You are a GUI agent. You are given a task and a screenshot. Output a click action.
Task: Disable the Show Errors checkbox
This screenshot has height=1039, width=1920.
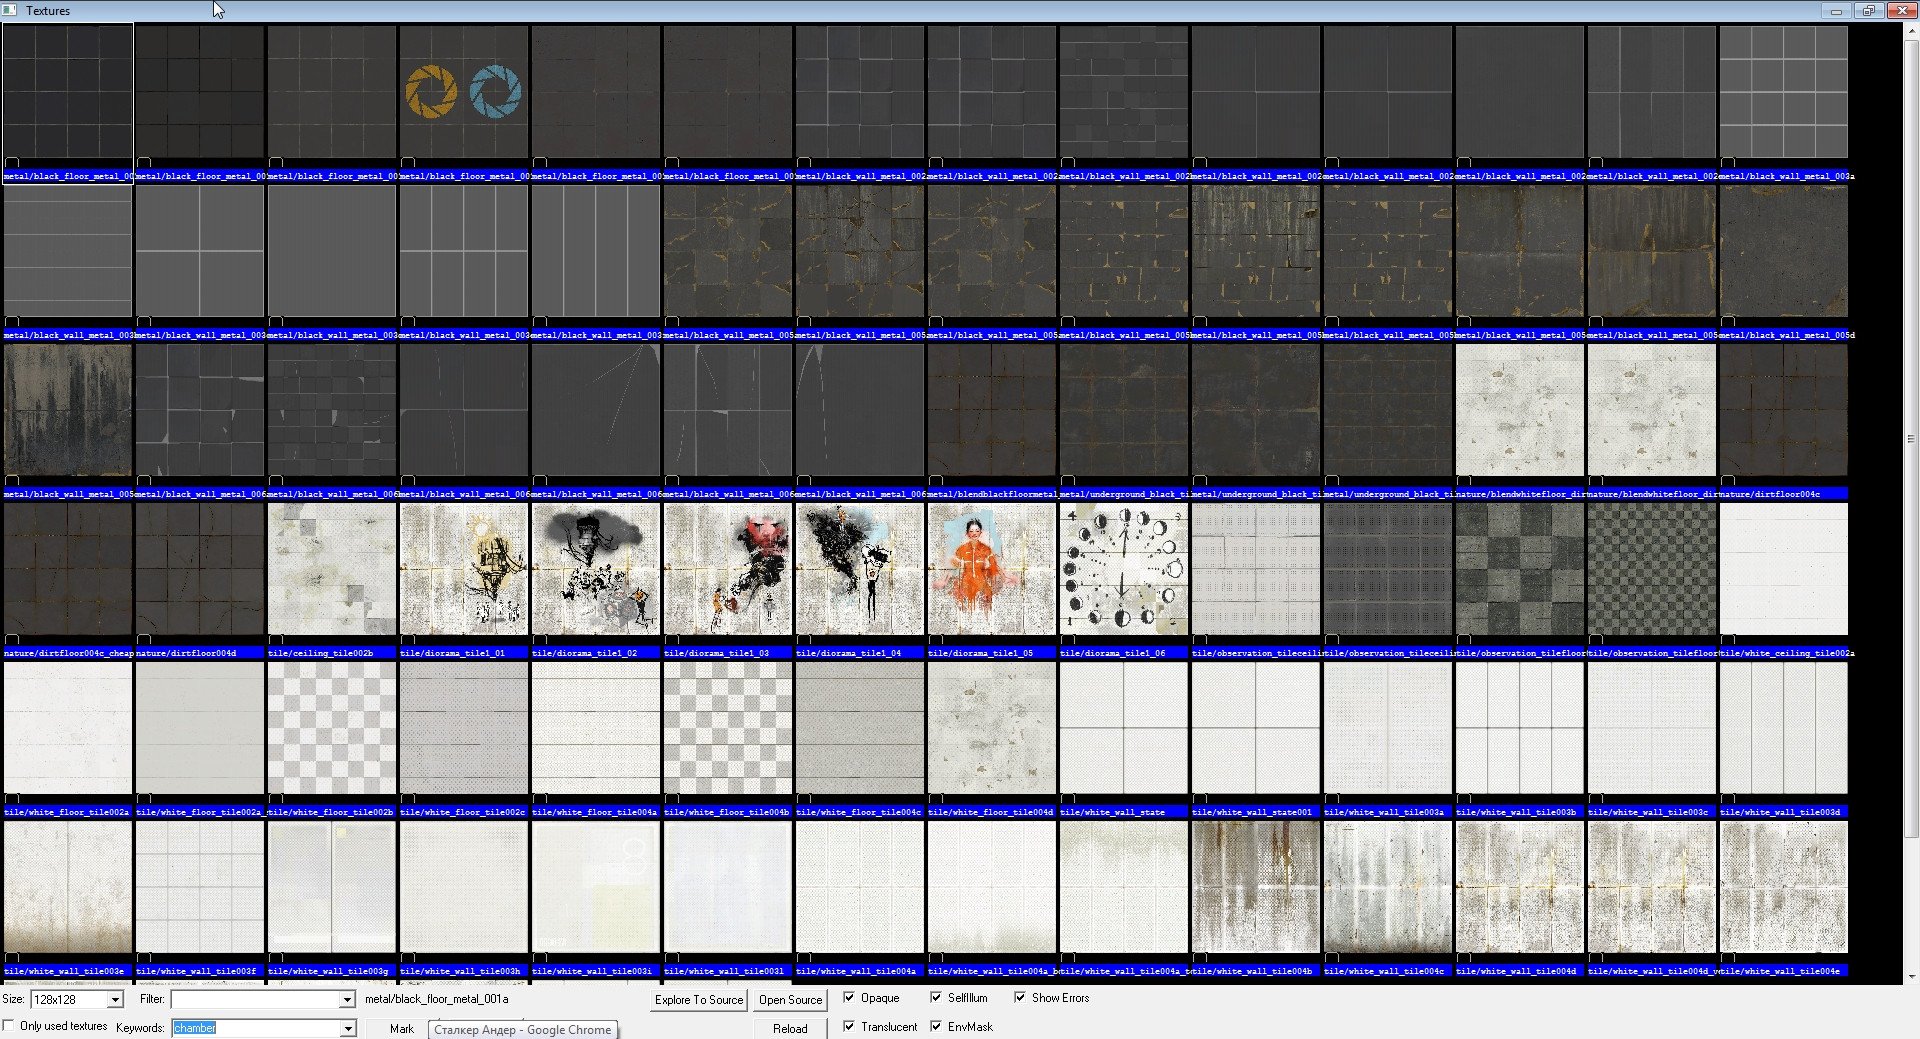[x=1020, y=998]
